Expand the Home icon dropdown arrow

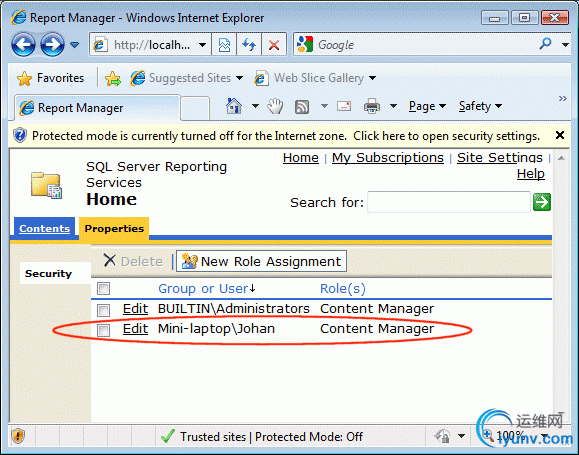pyautogui.click(x=255, y=106)
